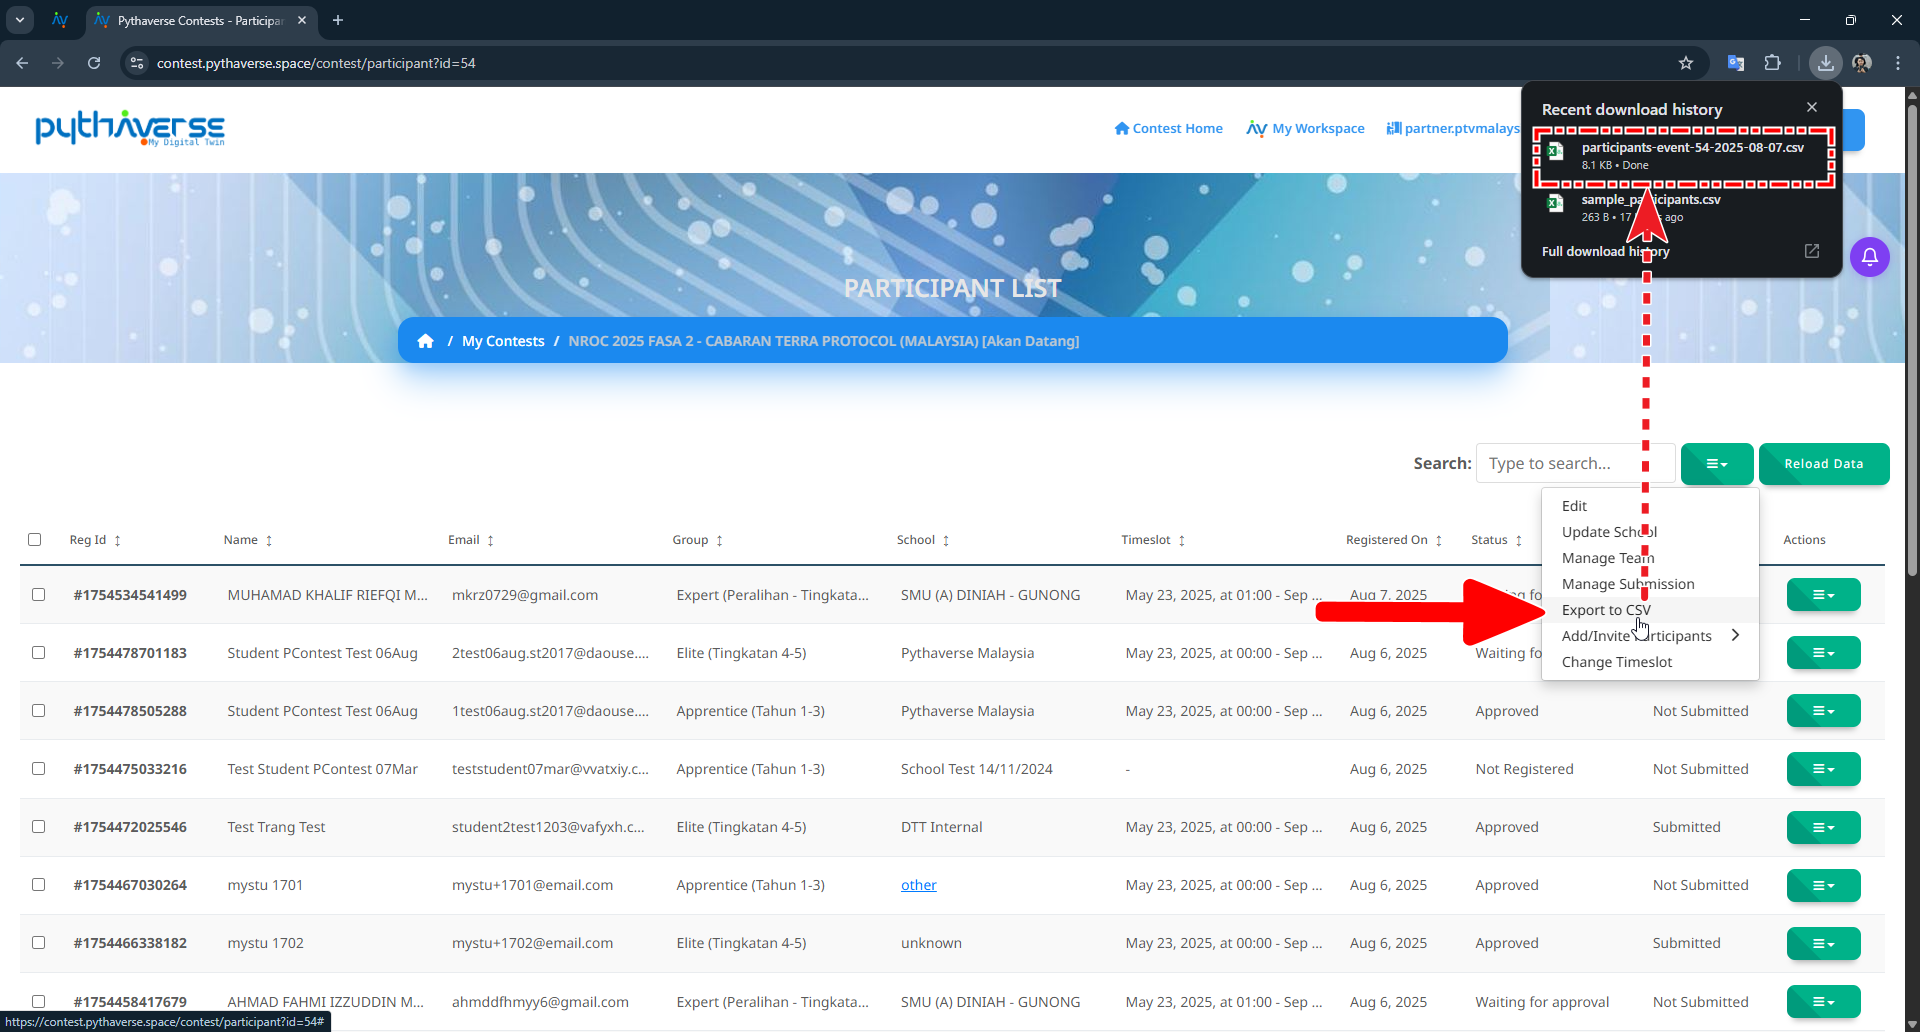Close the recent download history popup
The height and width of the screenshot is (1032, 1920).
(x=1812, y=107)
